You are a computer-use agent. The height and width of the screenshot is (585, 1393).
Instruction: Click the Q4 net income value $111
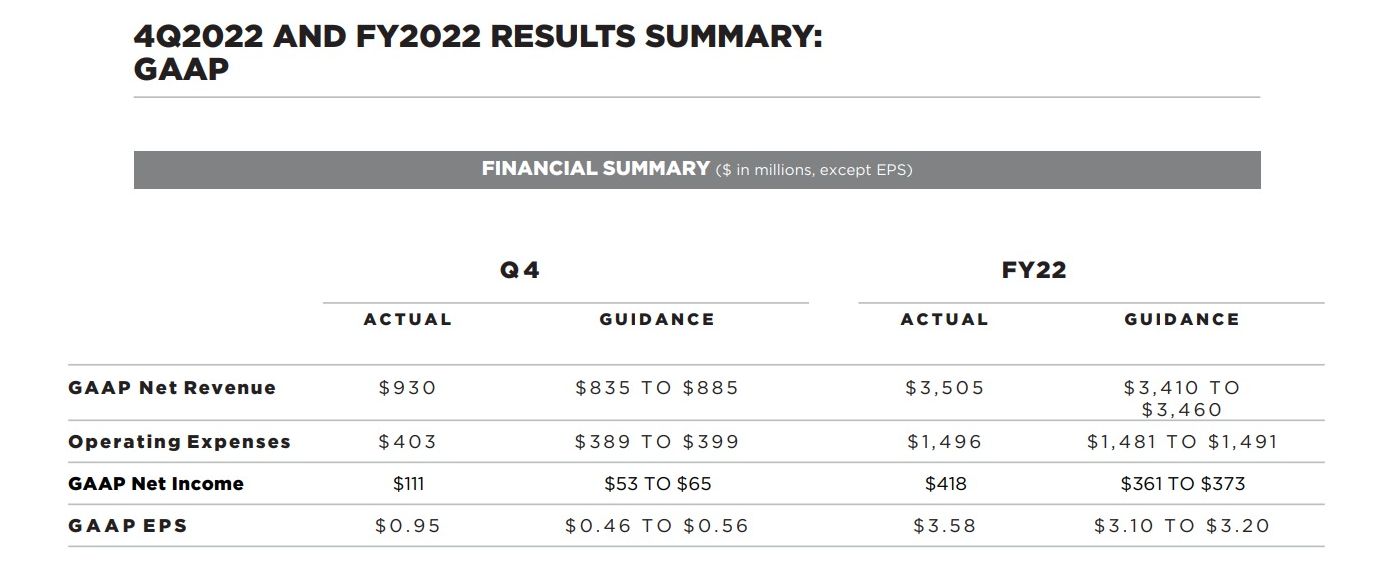click(x=408, y=484)
